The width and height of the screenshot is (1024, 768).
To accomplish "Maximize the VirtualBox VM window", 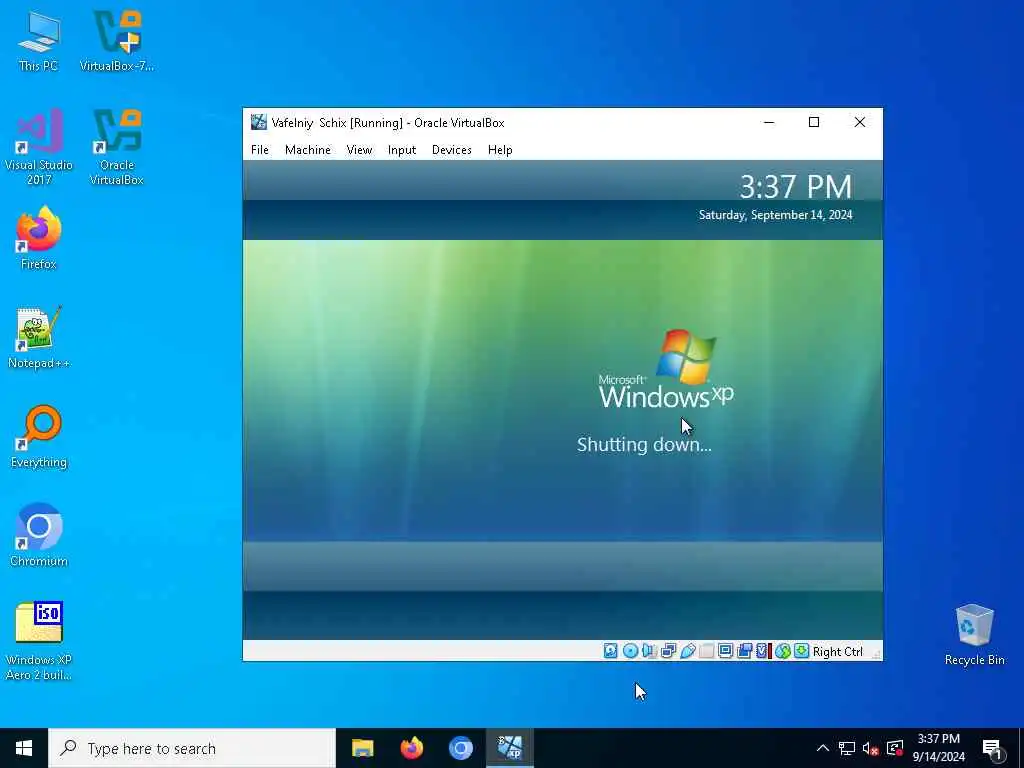I will coord(814,122).
